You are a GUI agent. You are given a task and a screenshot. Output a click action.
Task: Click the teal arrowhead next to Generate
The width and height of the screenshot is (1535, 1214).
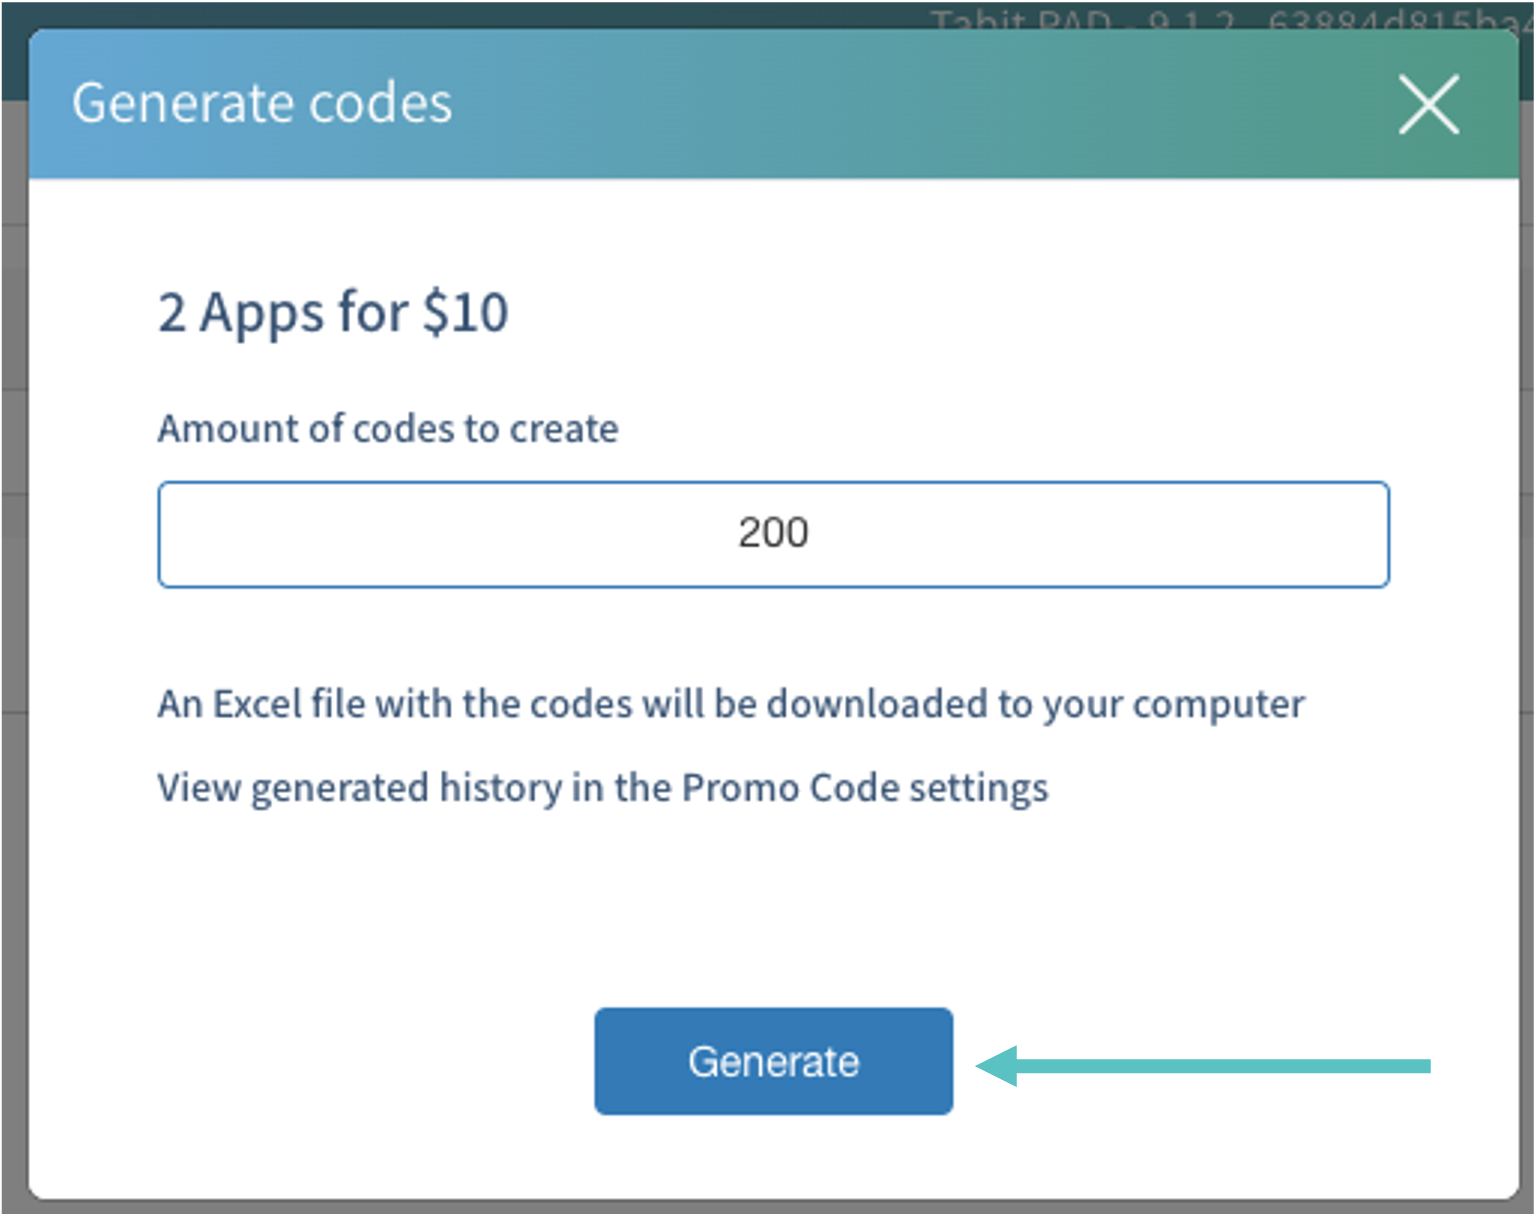click(998, 1066)
